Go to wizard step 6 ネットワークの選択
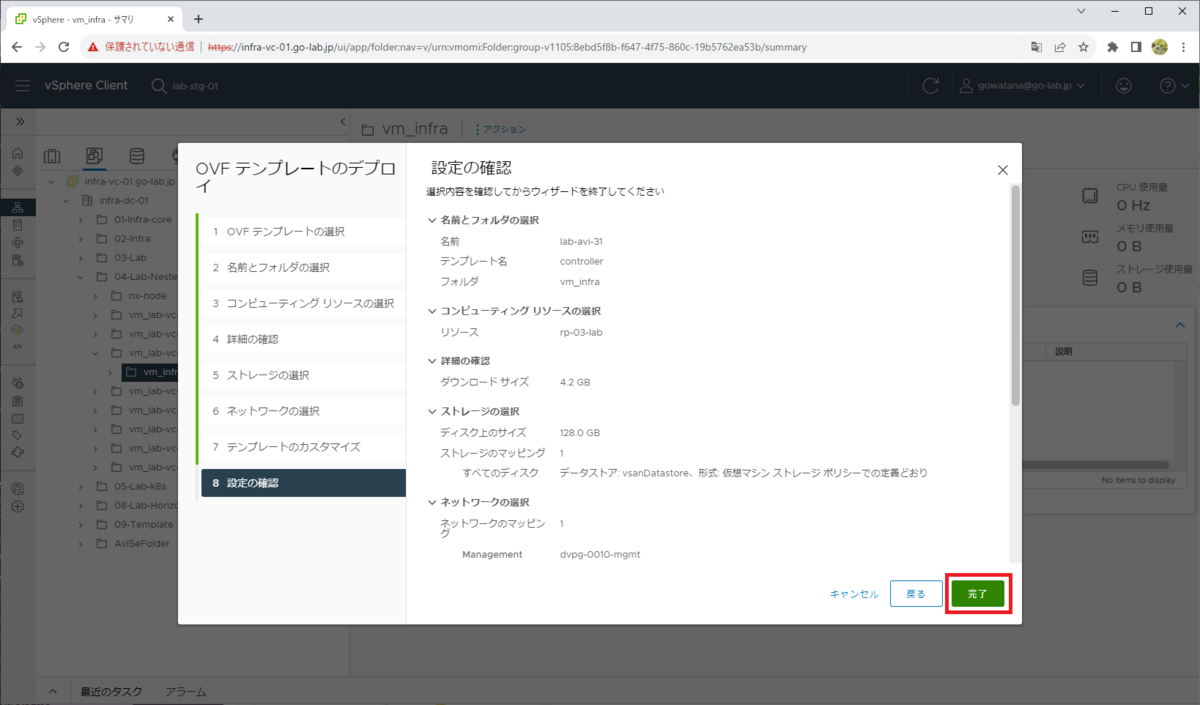The image size is (1200, 705). tap(302, 411)
